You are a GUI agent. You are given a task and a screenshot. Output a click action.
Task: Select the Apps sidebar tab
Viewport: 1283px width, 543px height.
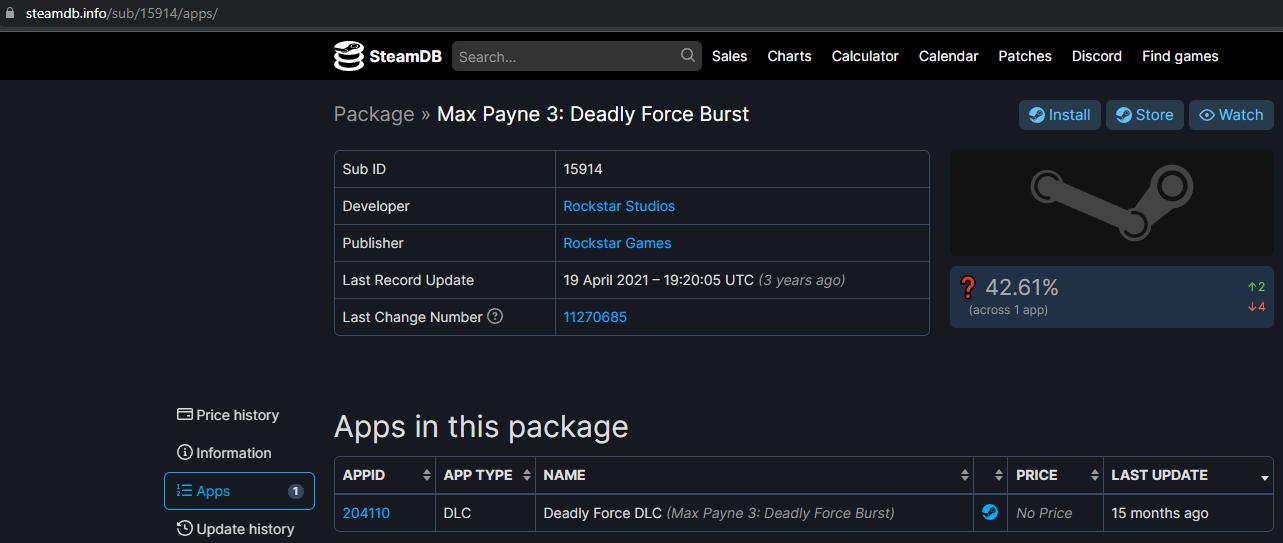coord(239,491)
